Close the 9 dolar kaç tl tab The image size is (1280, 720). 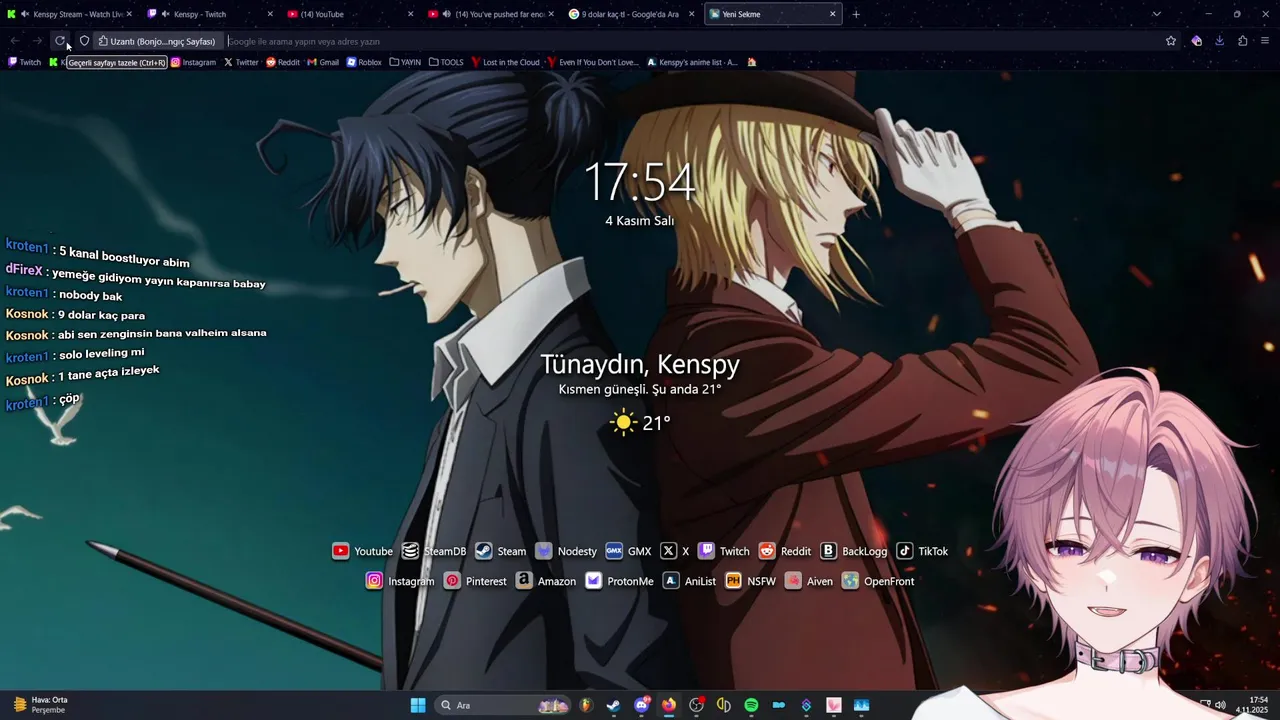[691, 14]
